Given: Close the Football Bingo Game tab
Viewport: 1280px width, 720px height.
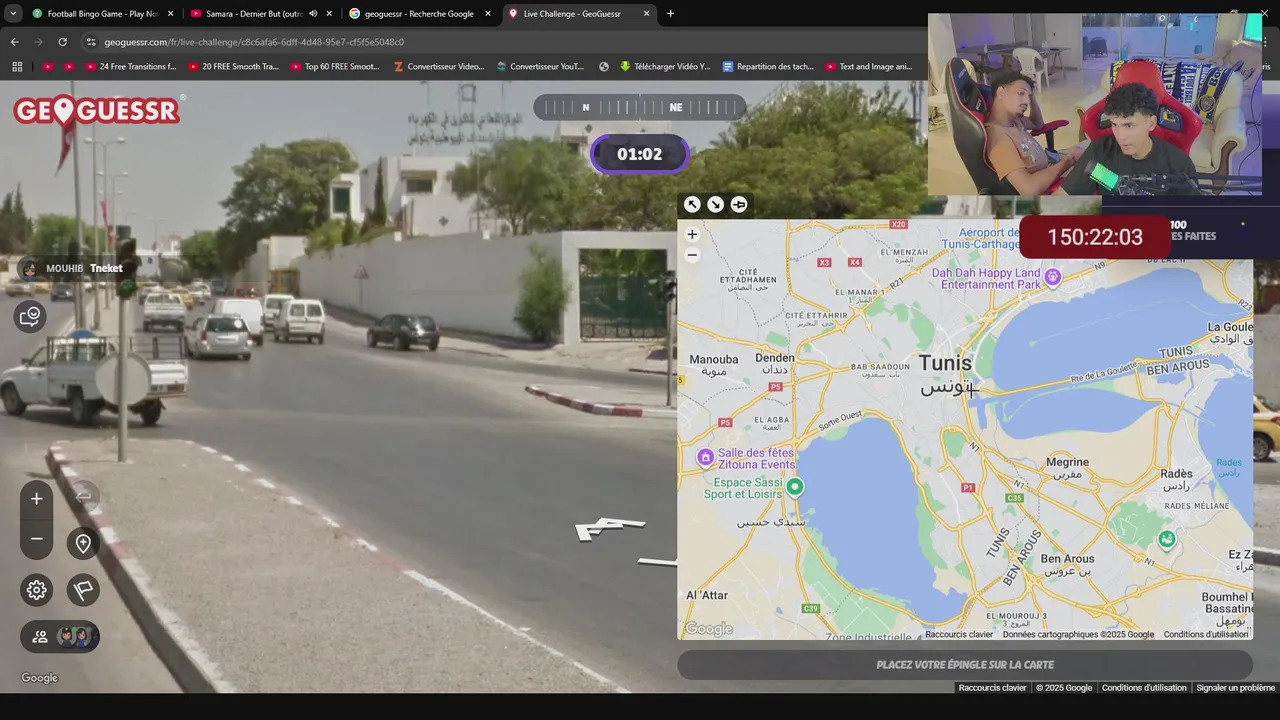Looking at the screenshot, I should [x=170, y=14].
